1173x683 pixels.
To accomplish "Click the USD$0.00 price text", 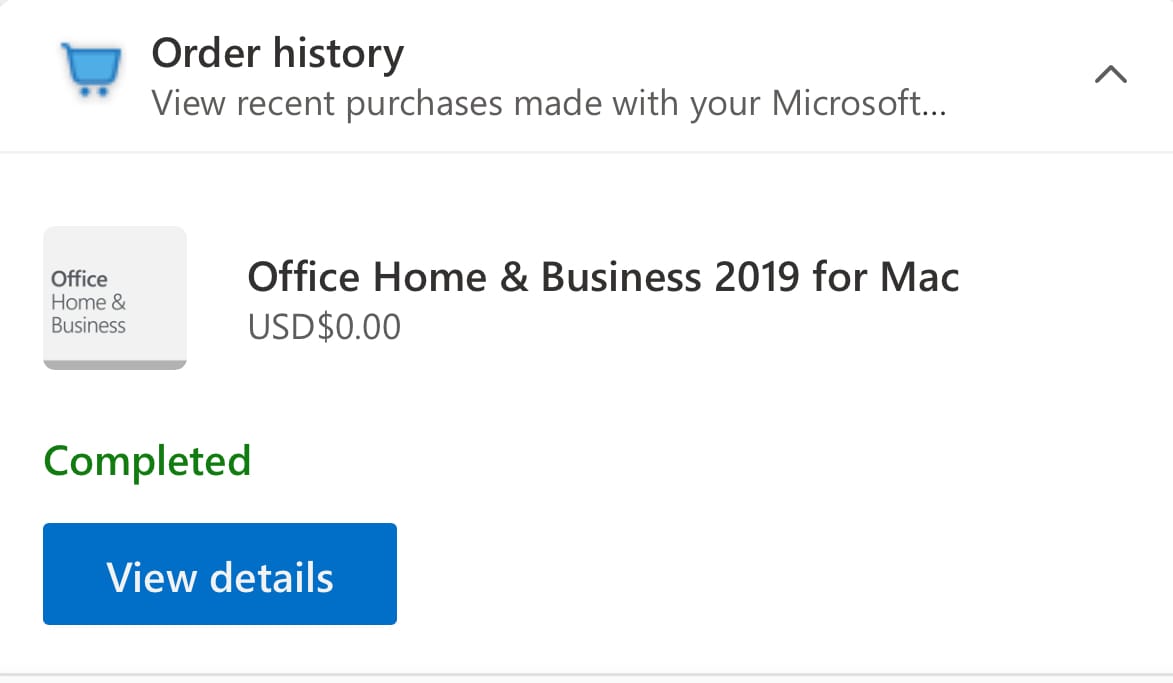I will pyautogui.click(x=324, y=326).
